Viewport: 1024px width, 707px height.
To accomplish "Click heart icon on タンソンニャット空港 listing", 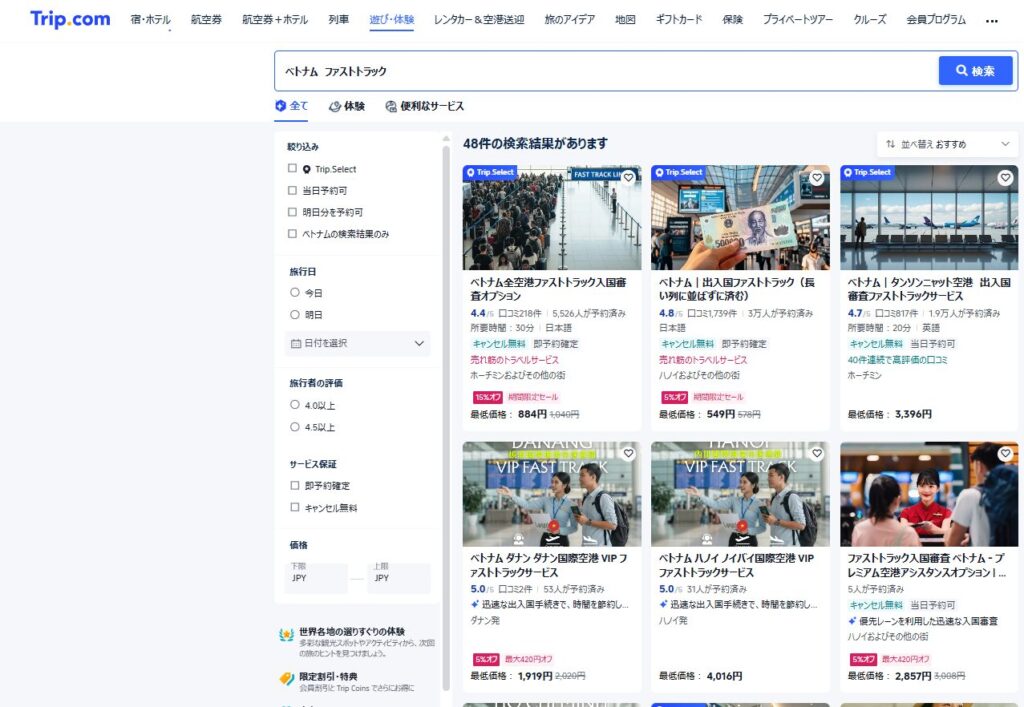I will (x=1005, y=178).
